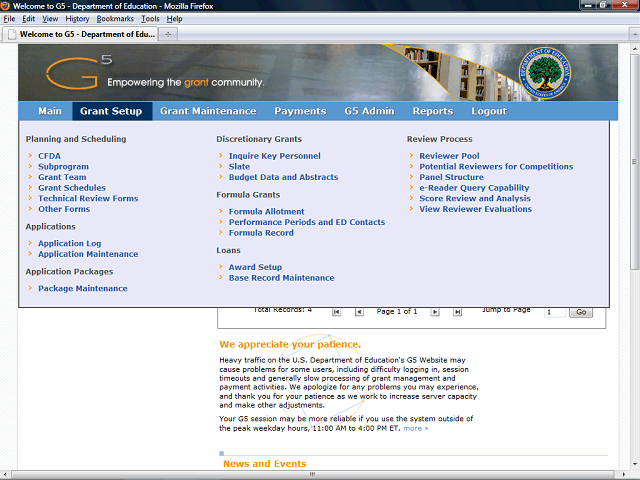
Task: Click the Go button
Action: [581, 312]
